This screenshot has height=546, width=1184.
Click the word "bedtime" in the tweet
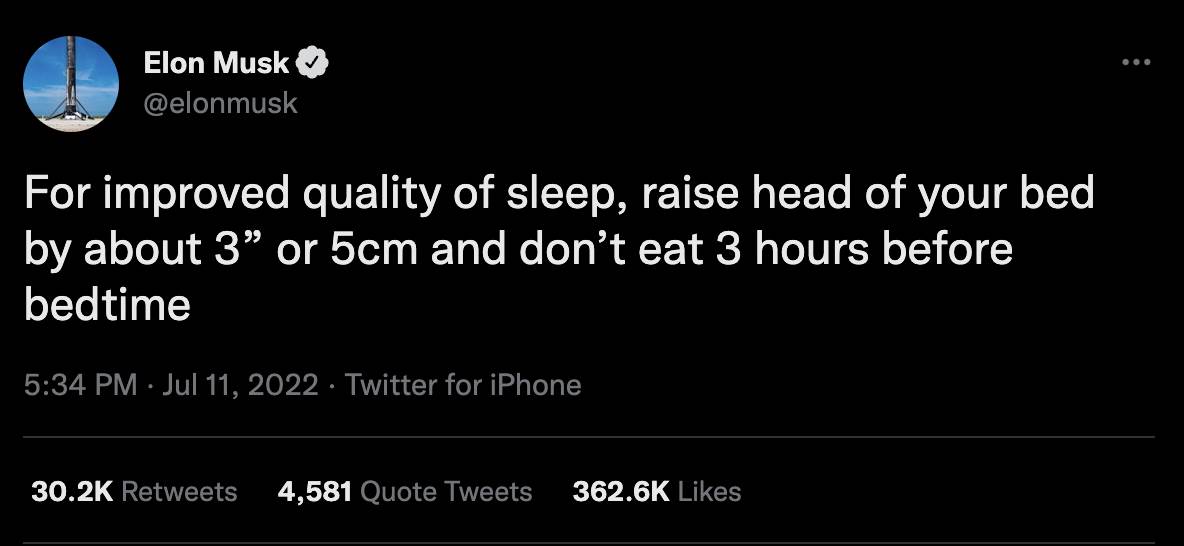pyautogui.click(x=106, y=304)
